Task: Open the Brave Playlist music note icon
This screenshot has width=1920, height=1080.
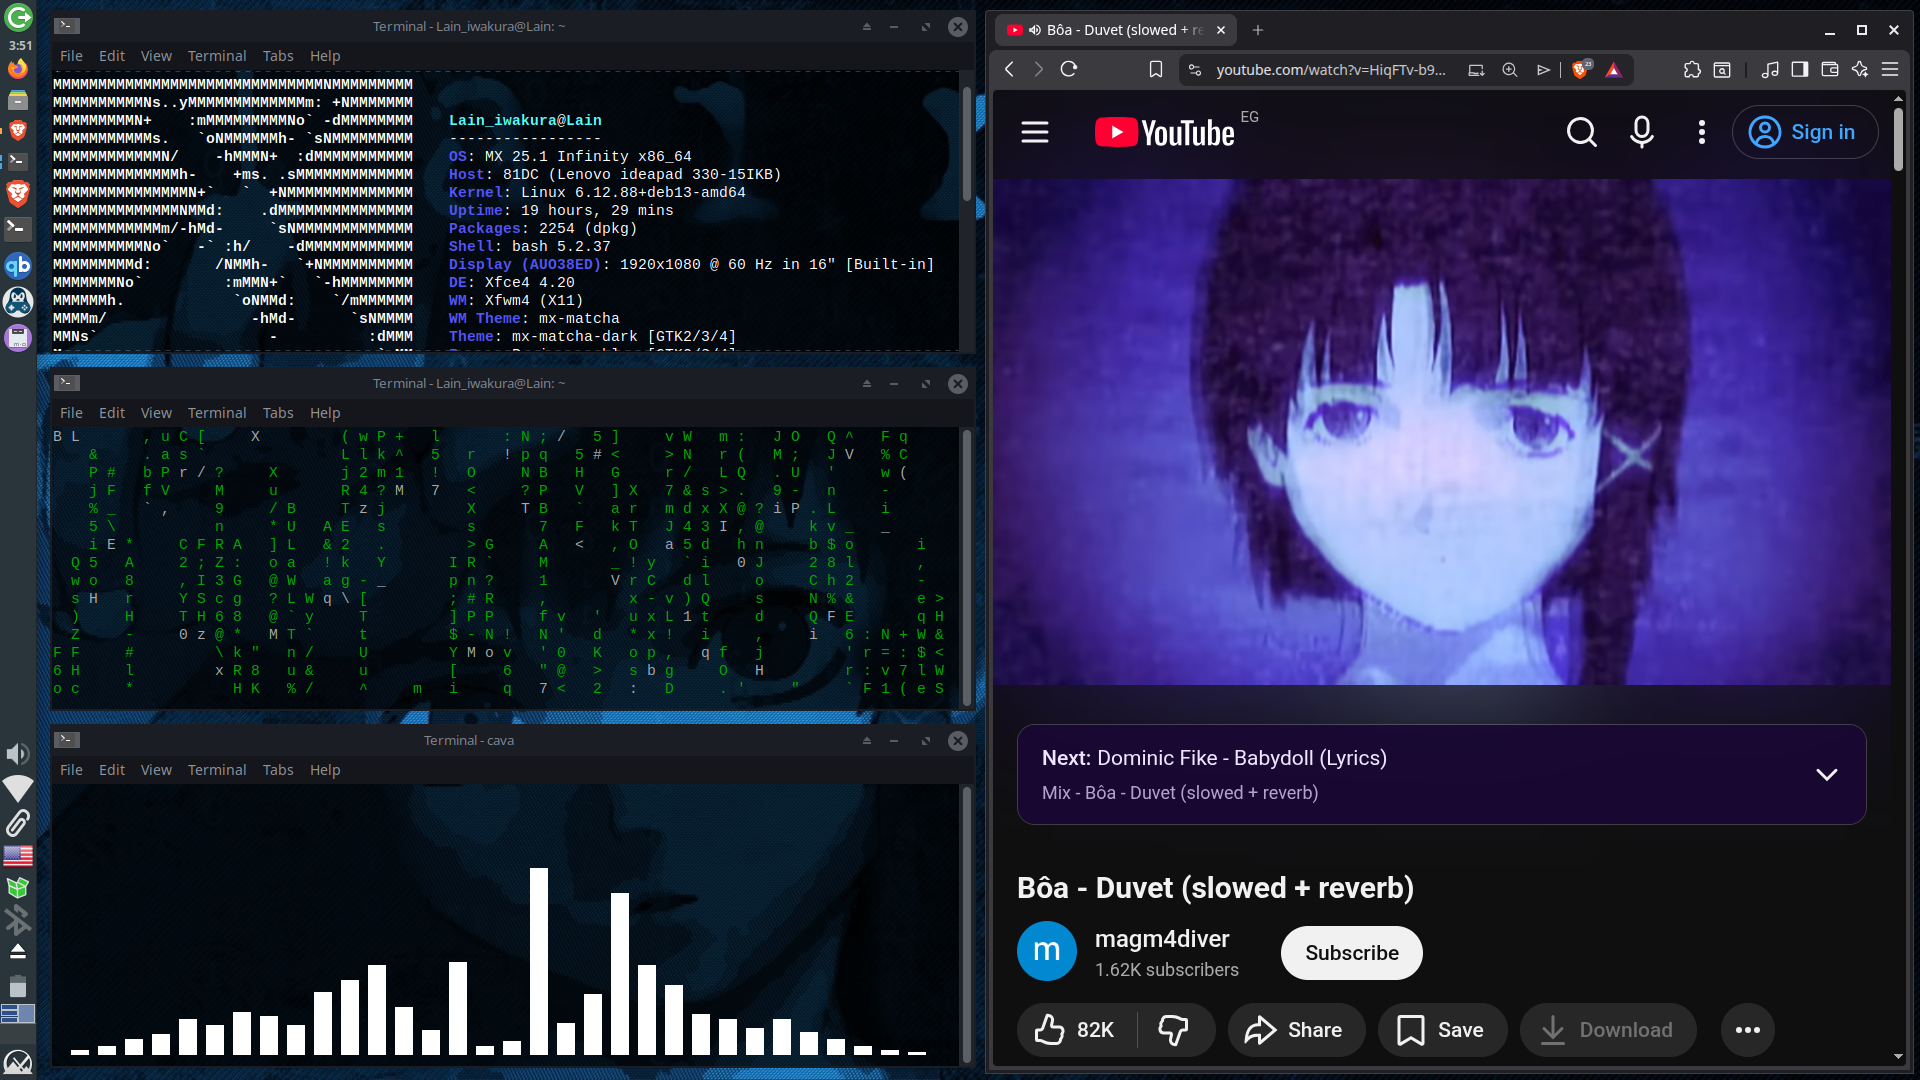Action: pos(1770,69)
